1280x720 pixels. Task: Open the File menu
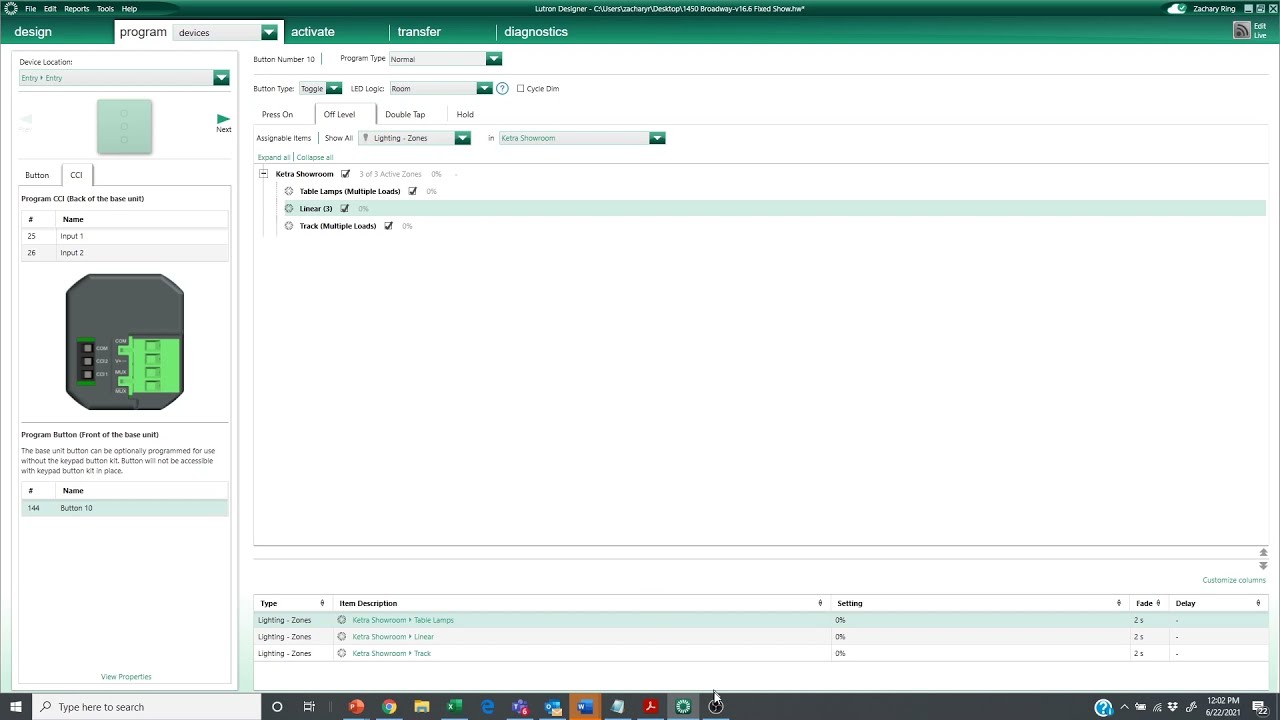30,9
